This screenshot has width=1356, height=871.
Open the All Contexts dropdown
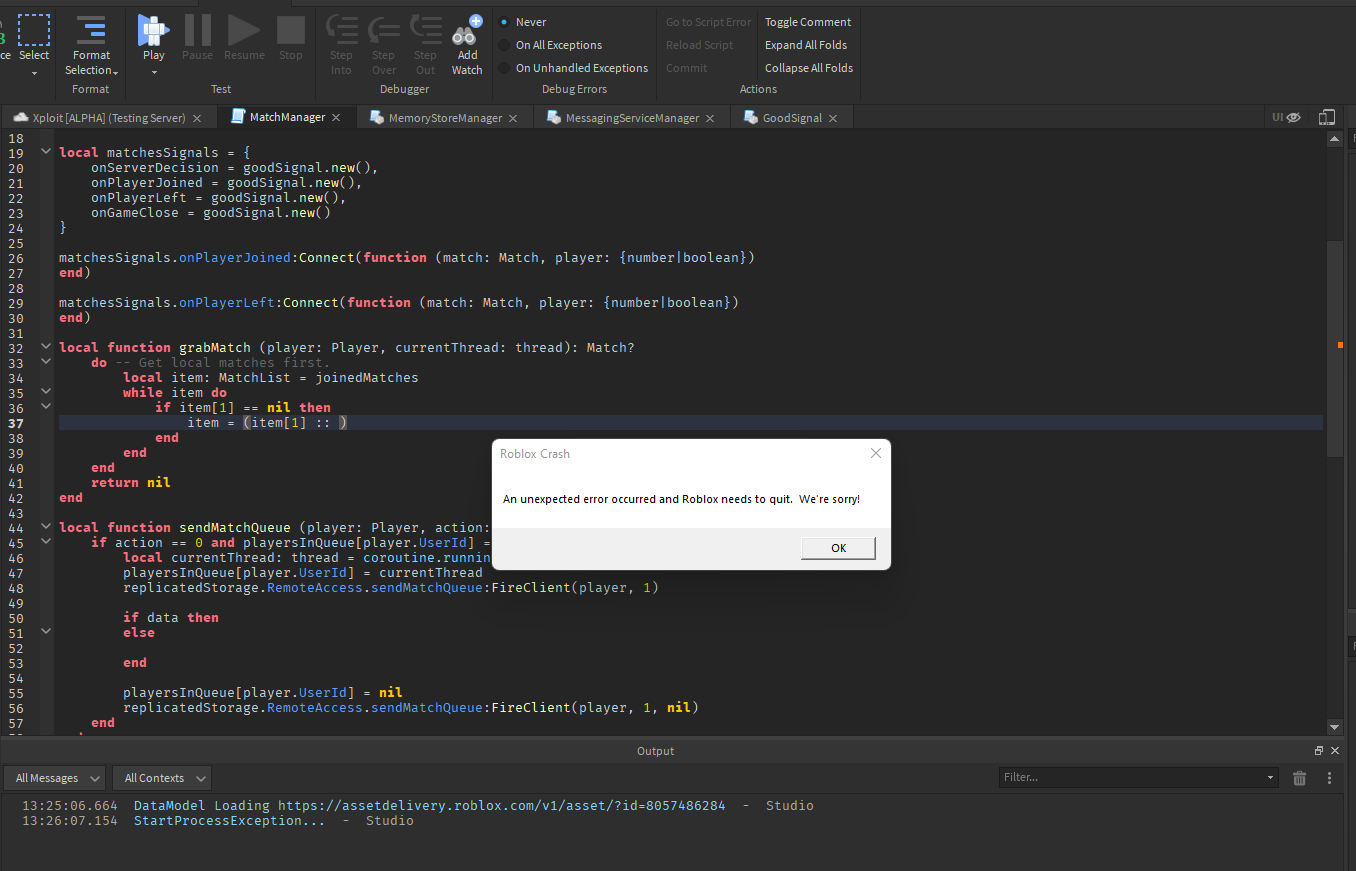point(161,777)
